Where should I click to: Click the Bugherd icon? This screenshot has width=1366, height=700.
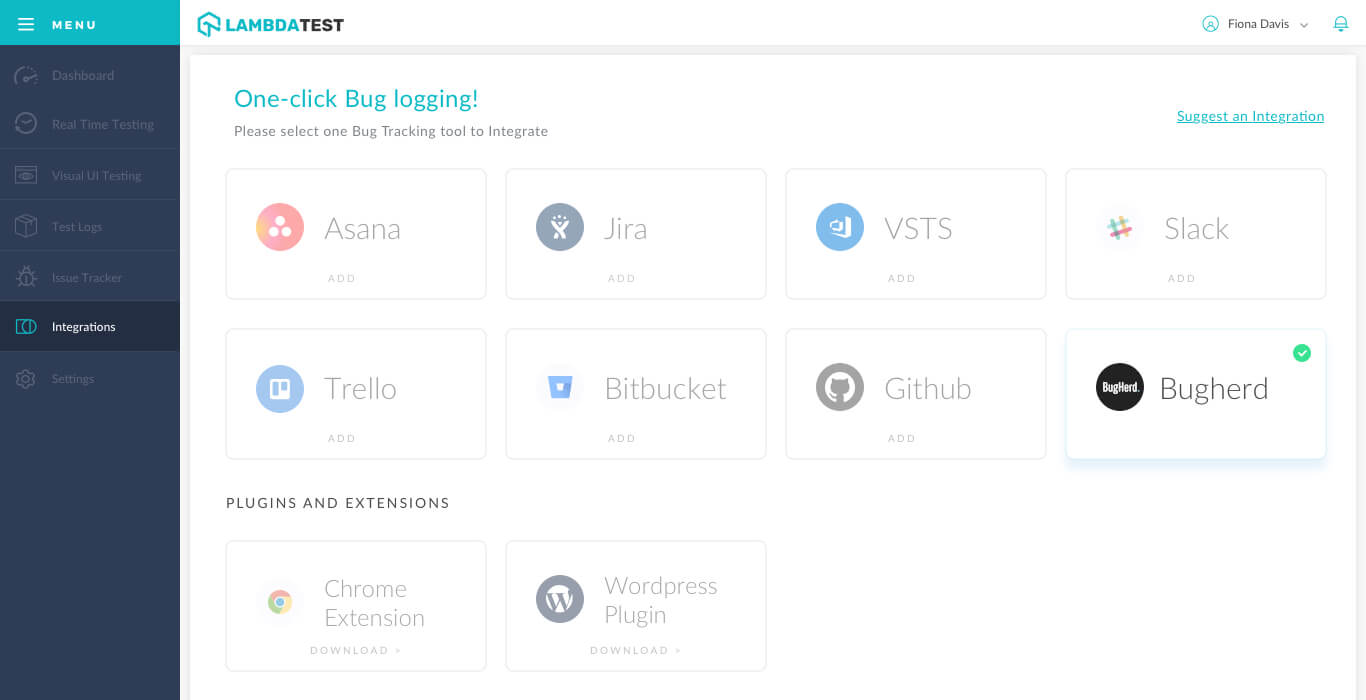point(1120,387)
